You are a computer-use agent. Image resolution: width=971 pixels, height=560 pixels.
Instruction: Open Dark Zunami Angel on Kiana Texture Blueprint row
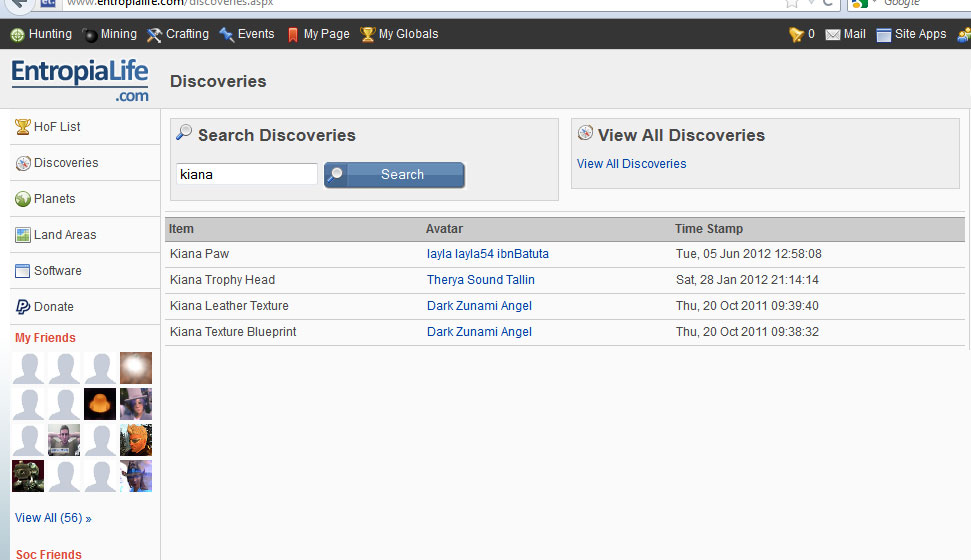[x=479, y=331]
